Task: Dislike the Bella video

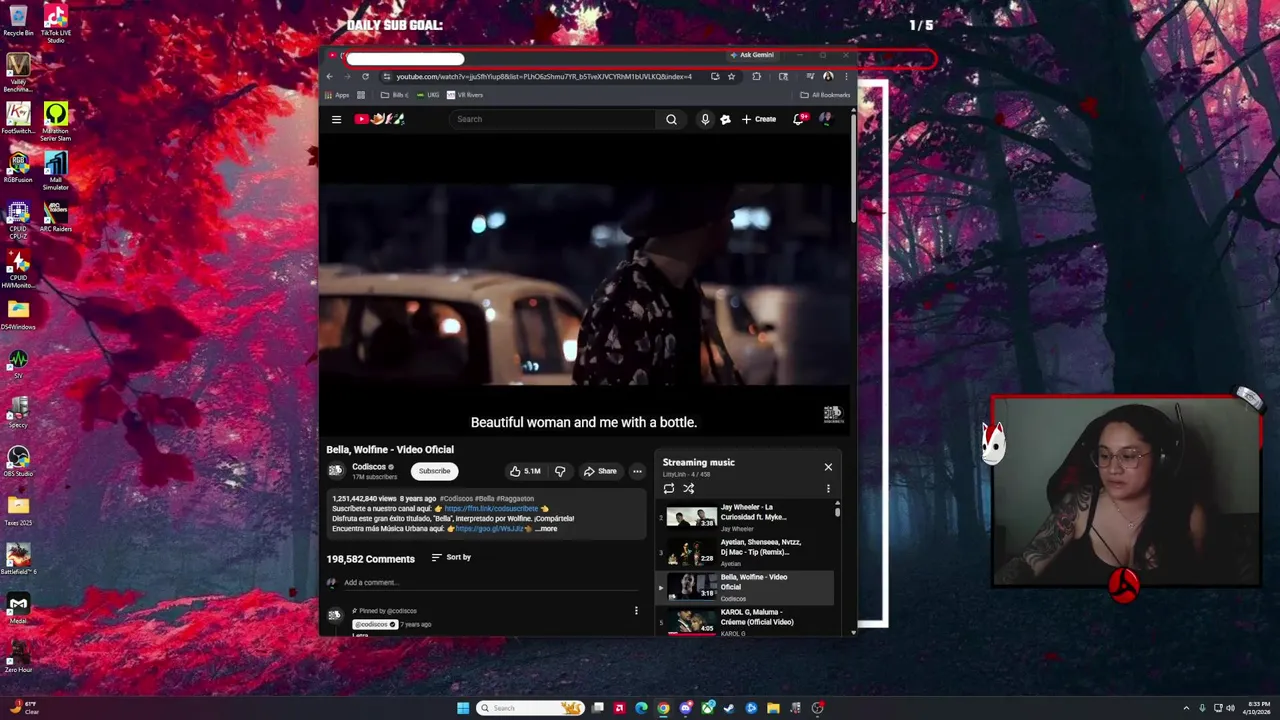Action: (560, 471)
